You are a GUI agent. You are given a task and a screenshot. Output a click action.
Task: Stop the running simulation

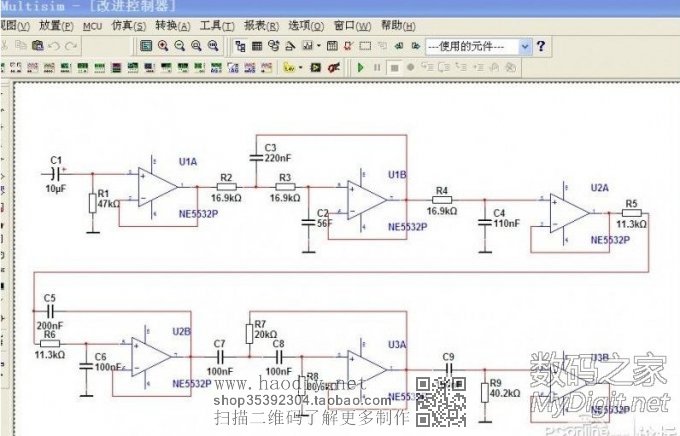(395, 67)
